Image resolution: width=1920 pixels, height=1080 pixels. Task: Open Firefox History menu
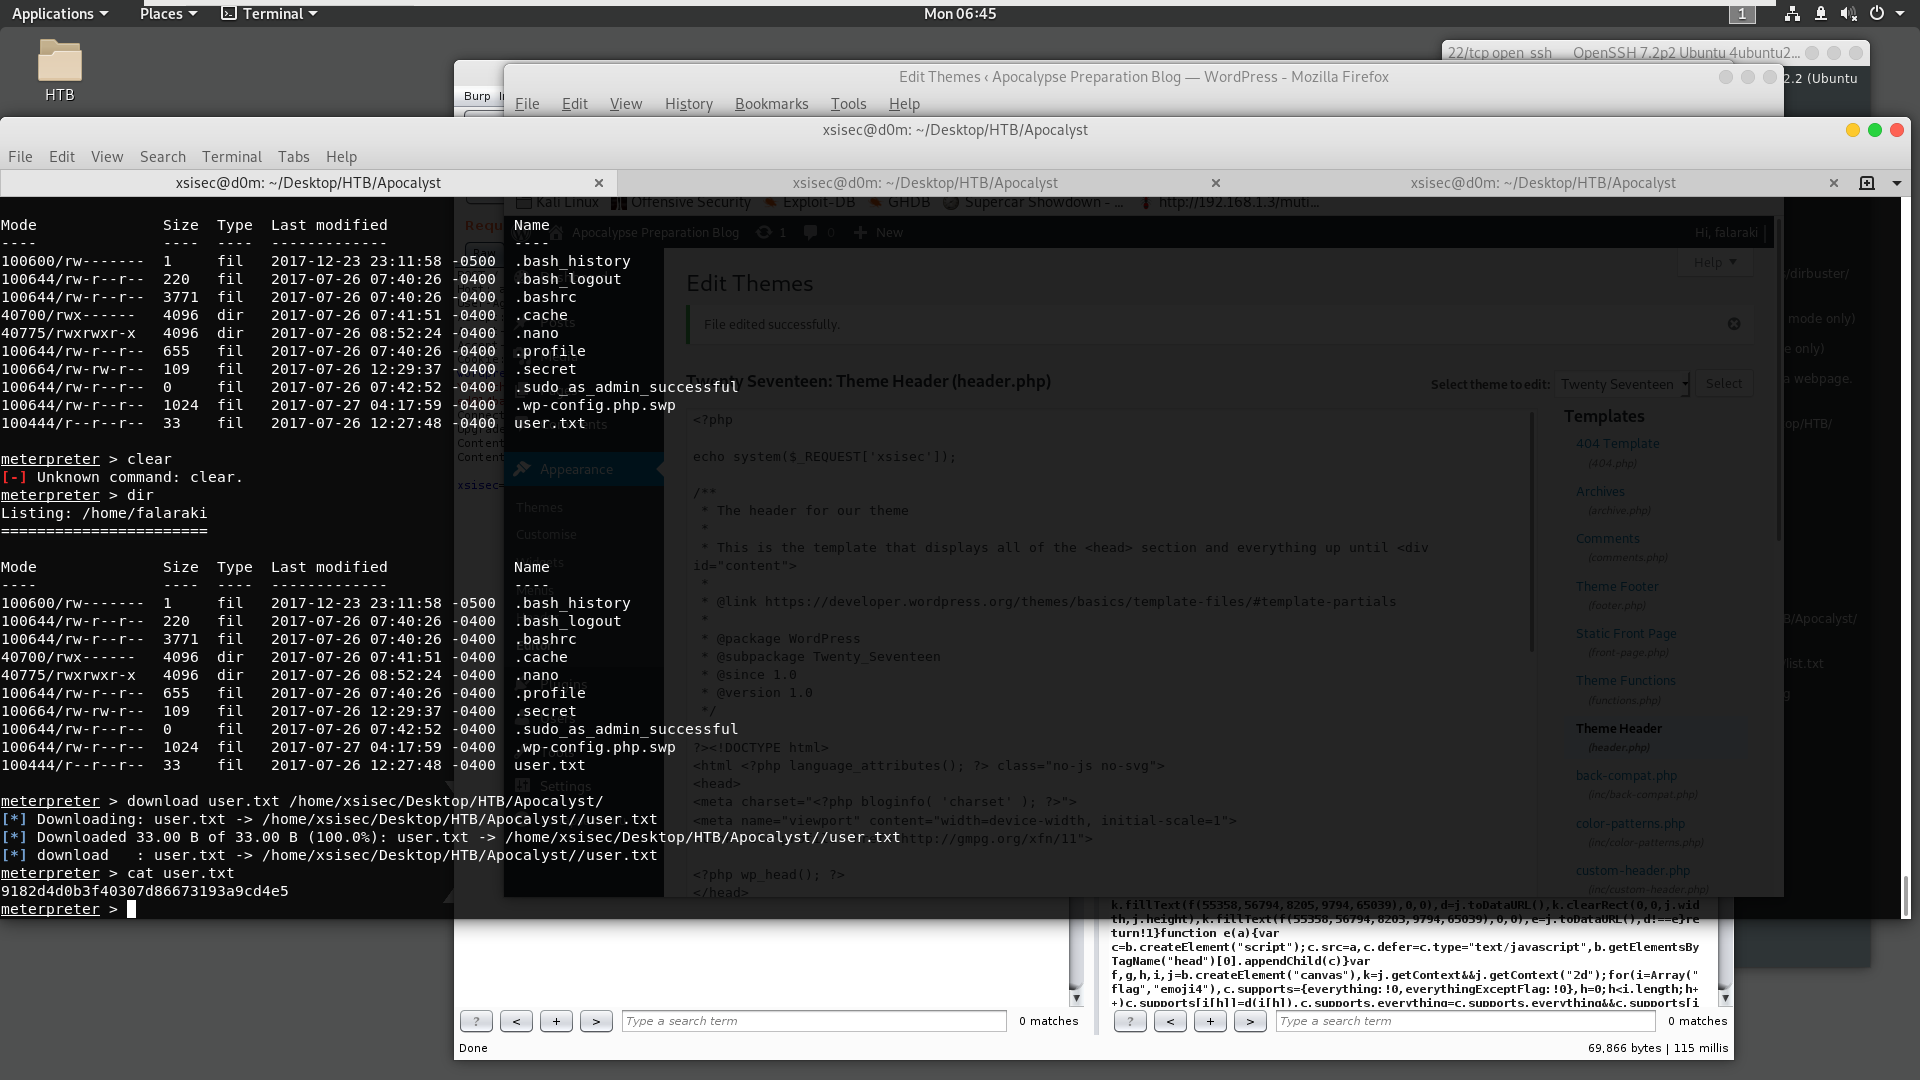click(689, 104)
